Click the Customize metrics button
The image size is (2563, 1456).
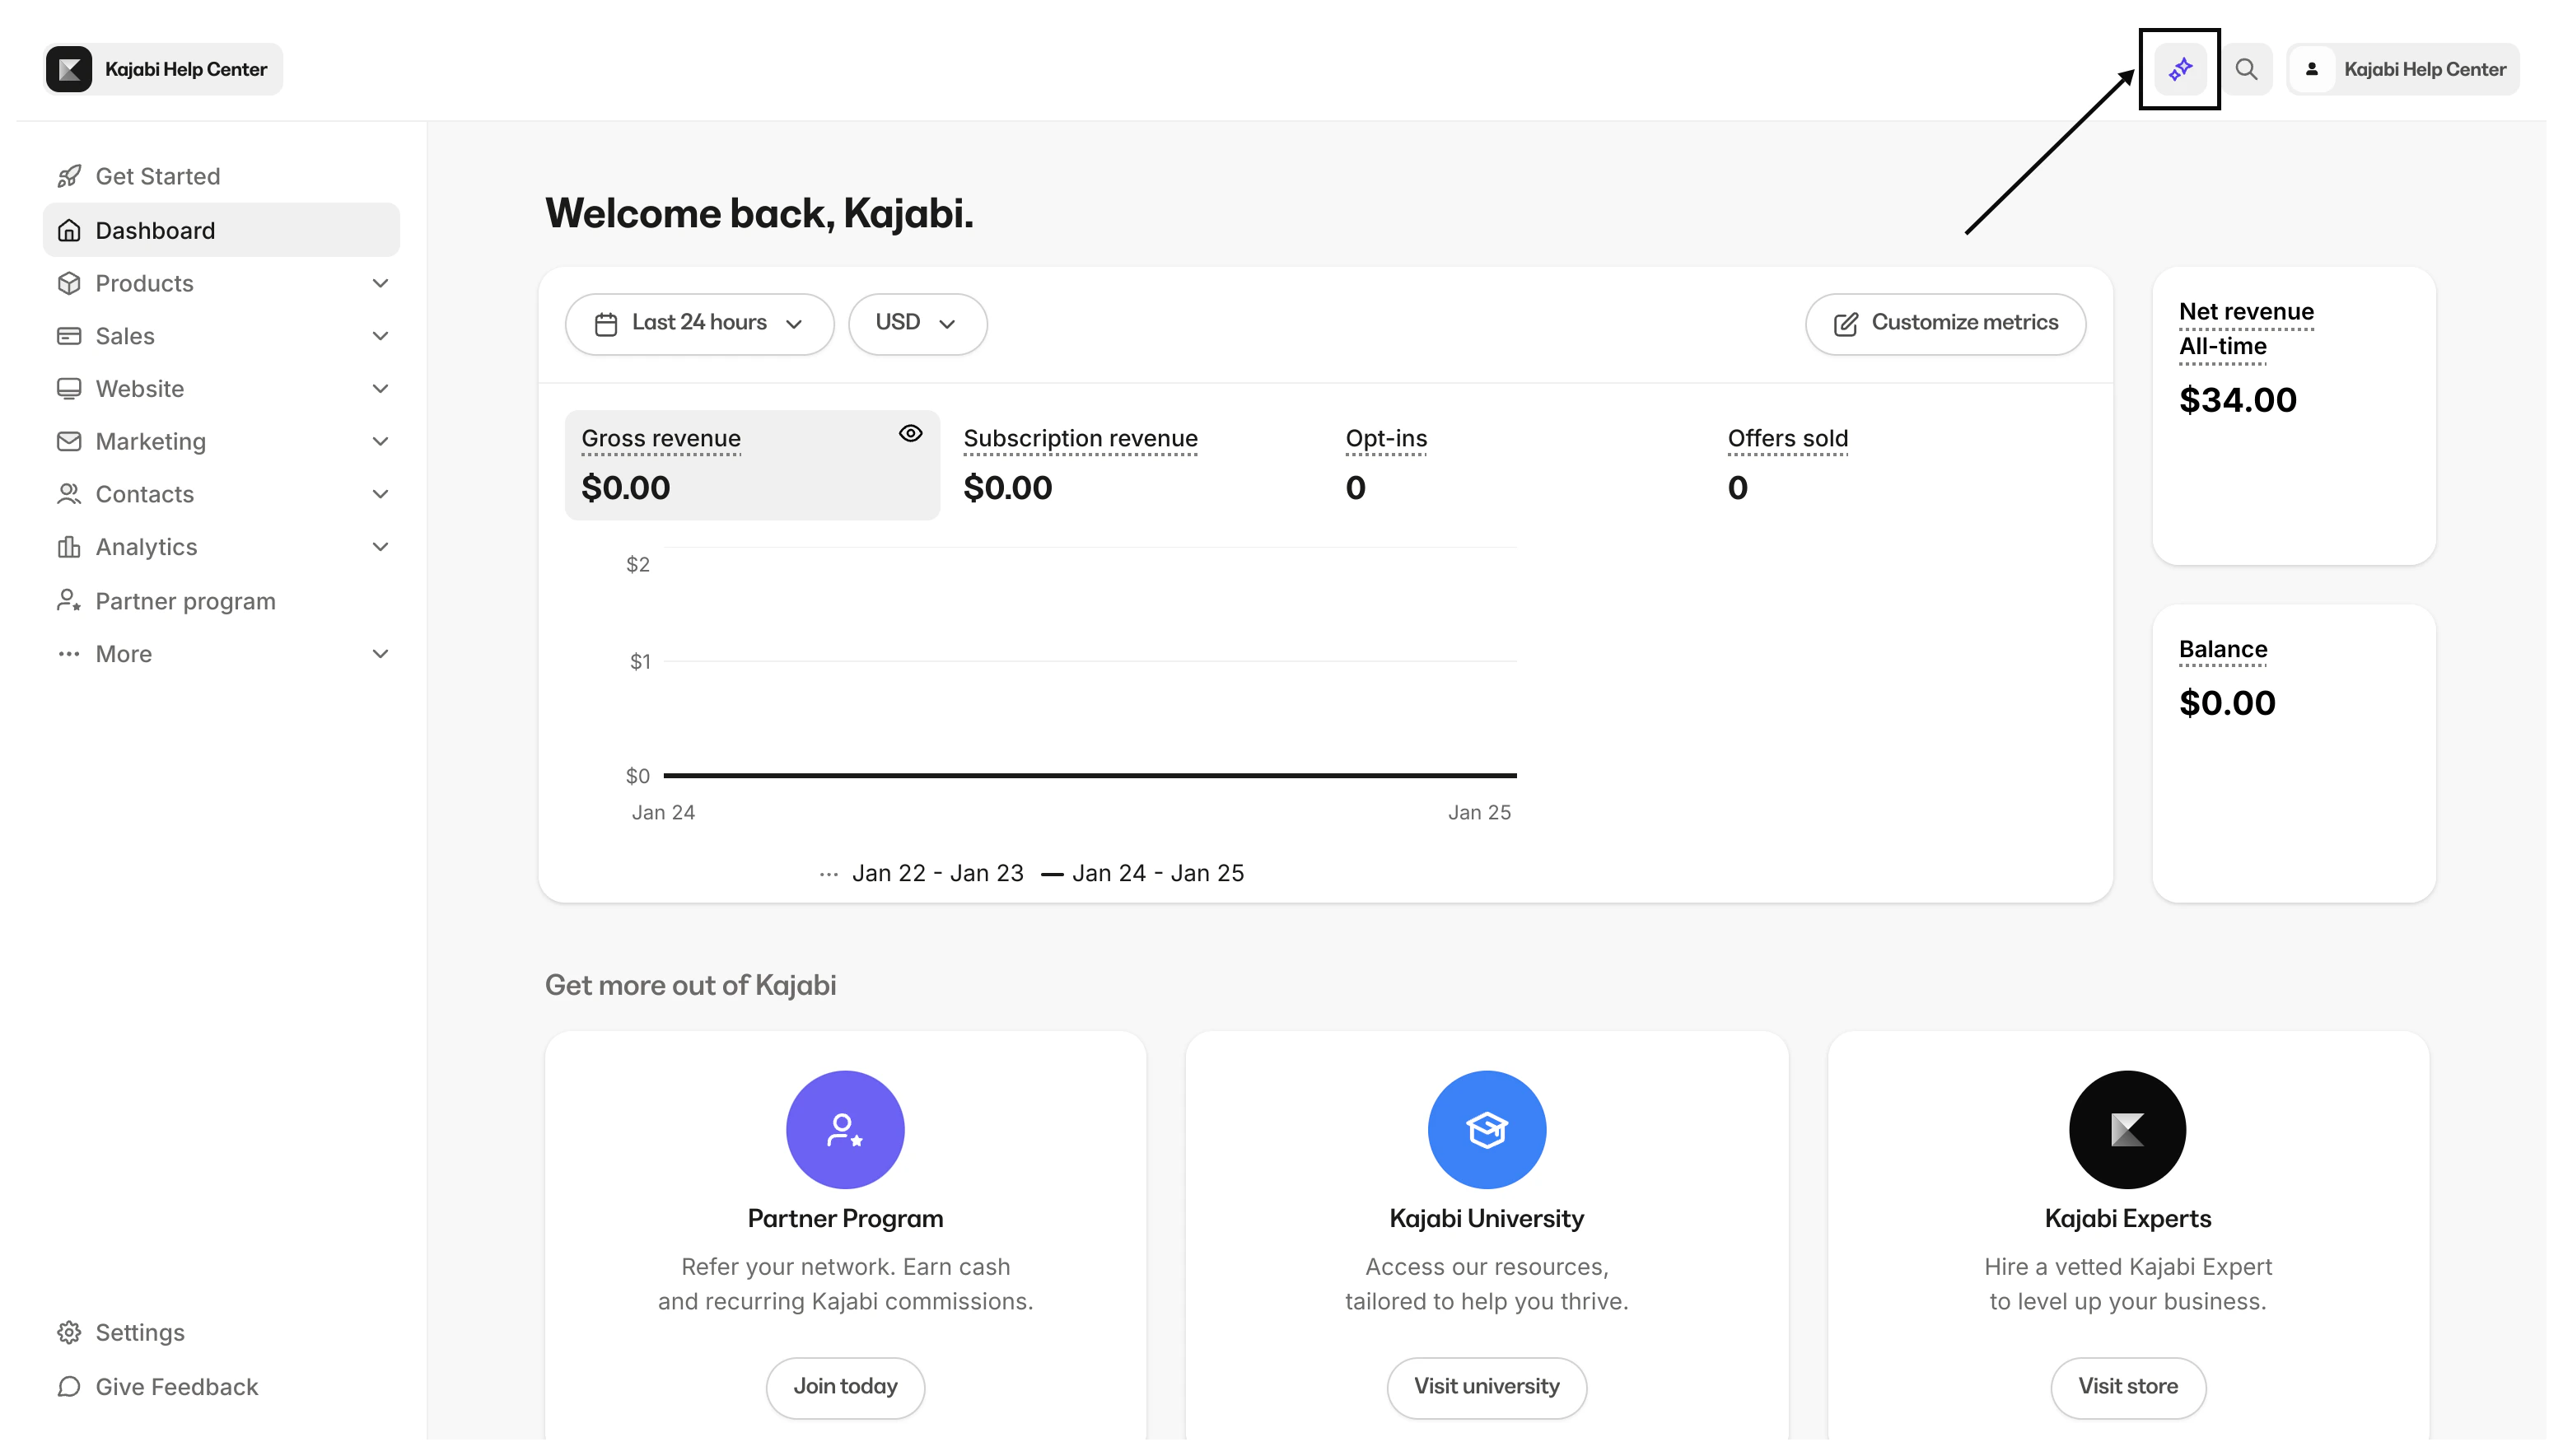click(x=1945, y=323)
